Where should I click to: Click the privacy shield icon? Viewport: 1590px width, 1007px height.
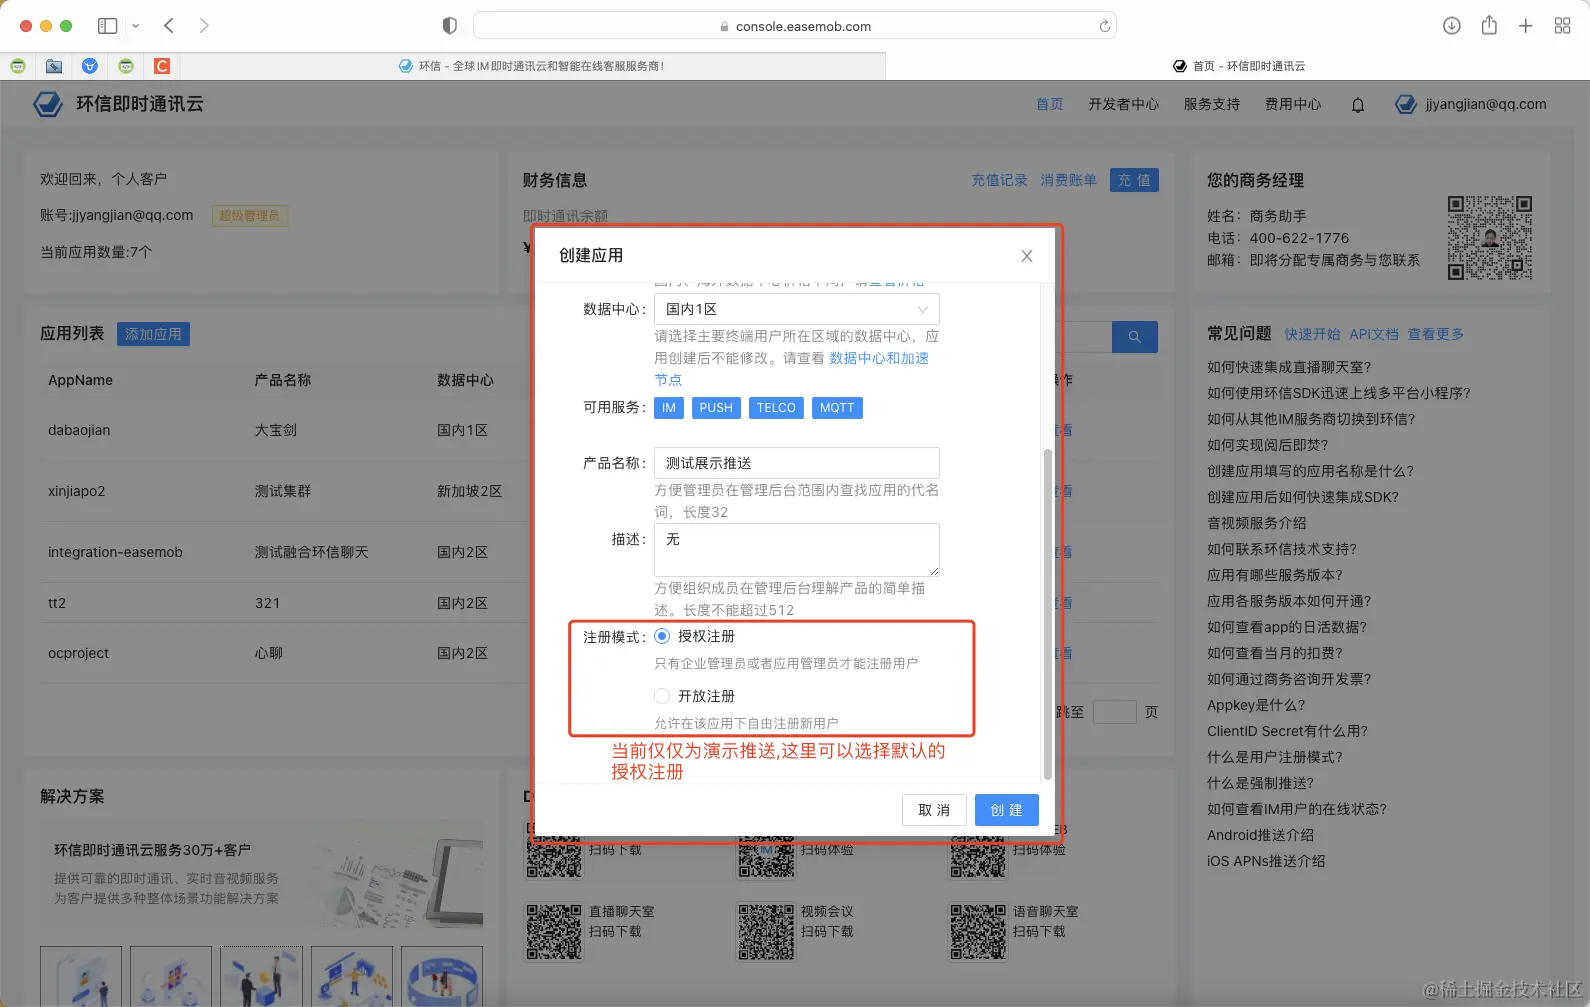click(x=450, y=26)
